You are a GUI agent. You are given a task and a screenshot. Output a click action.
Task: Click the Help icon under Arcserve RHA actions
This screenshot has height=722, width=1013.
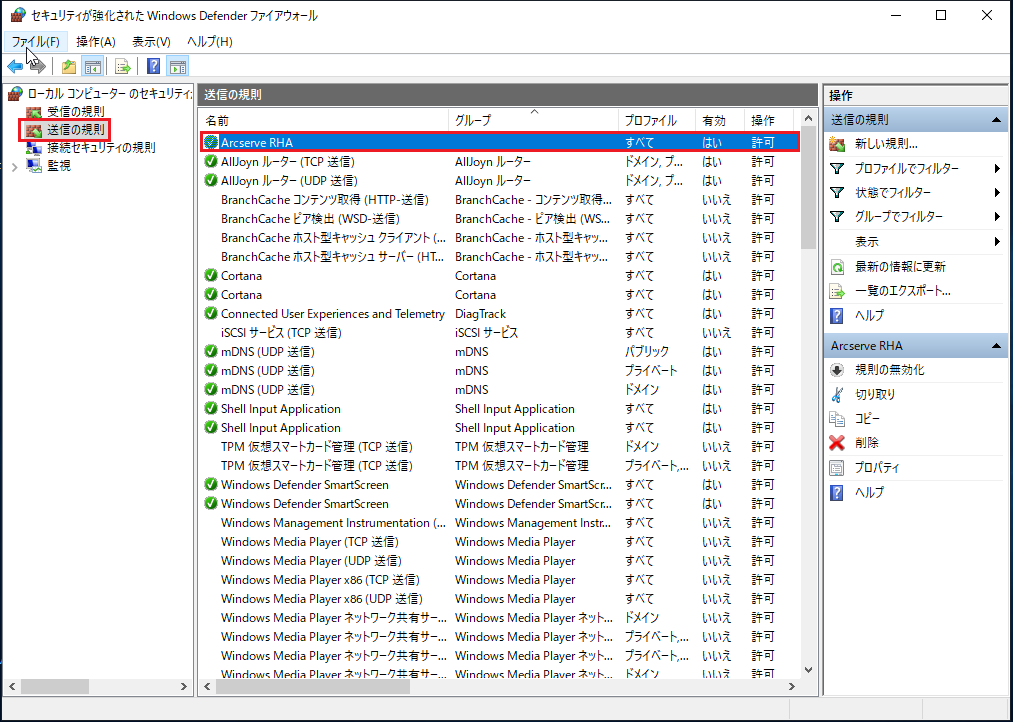(837, 492)
